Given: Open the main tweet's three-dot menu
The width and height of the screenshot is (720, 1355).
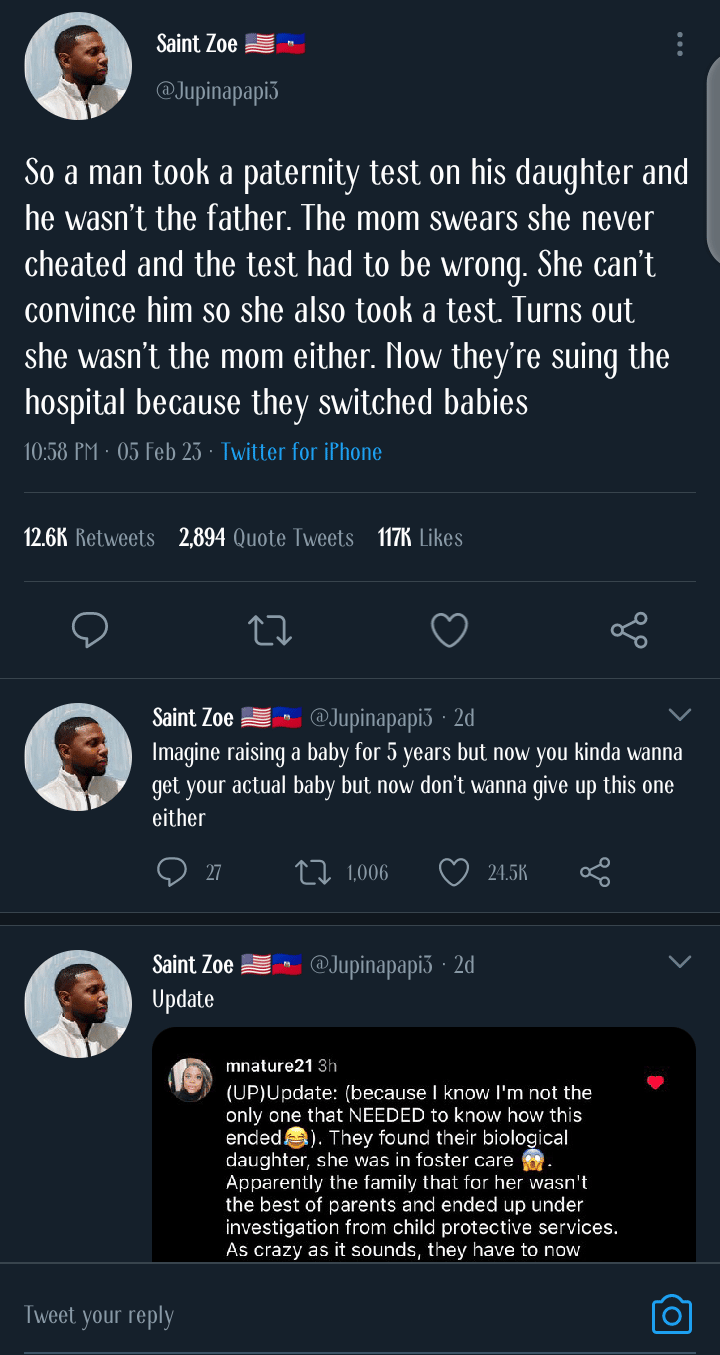Looking at the screenshot, I should [680, 44].
